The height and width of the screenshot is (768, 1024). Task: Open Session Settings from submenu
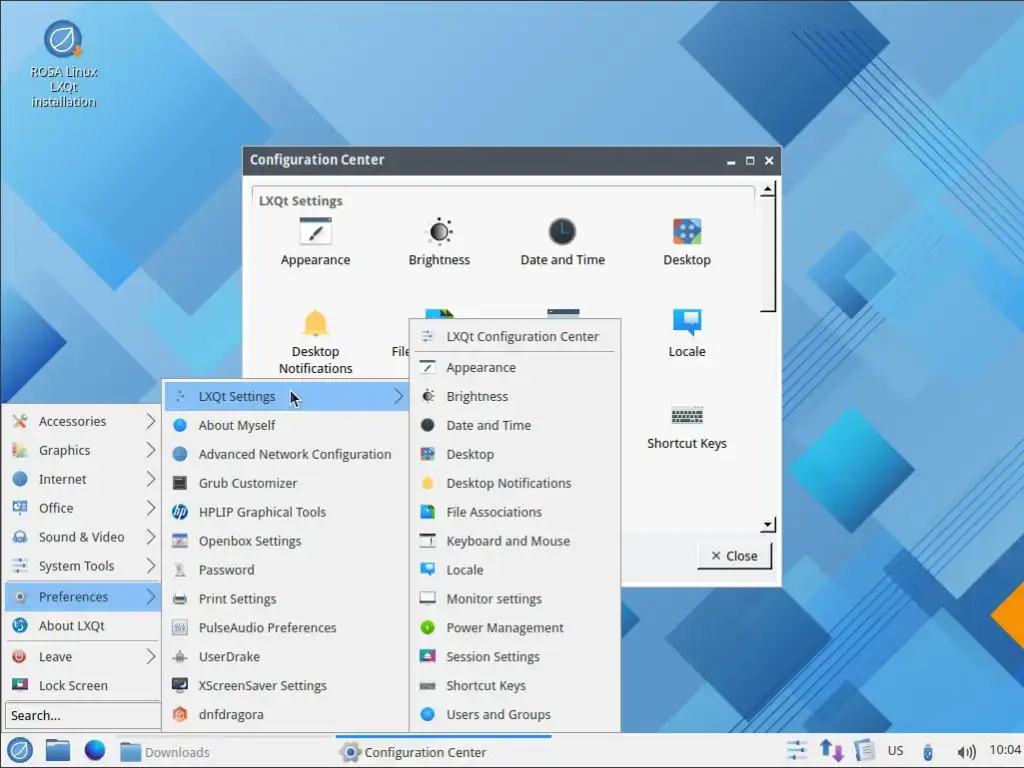tap(515, 656)
